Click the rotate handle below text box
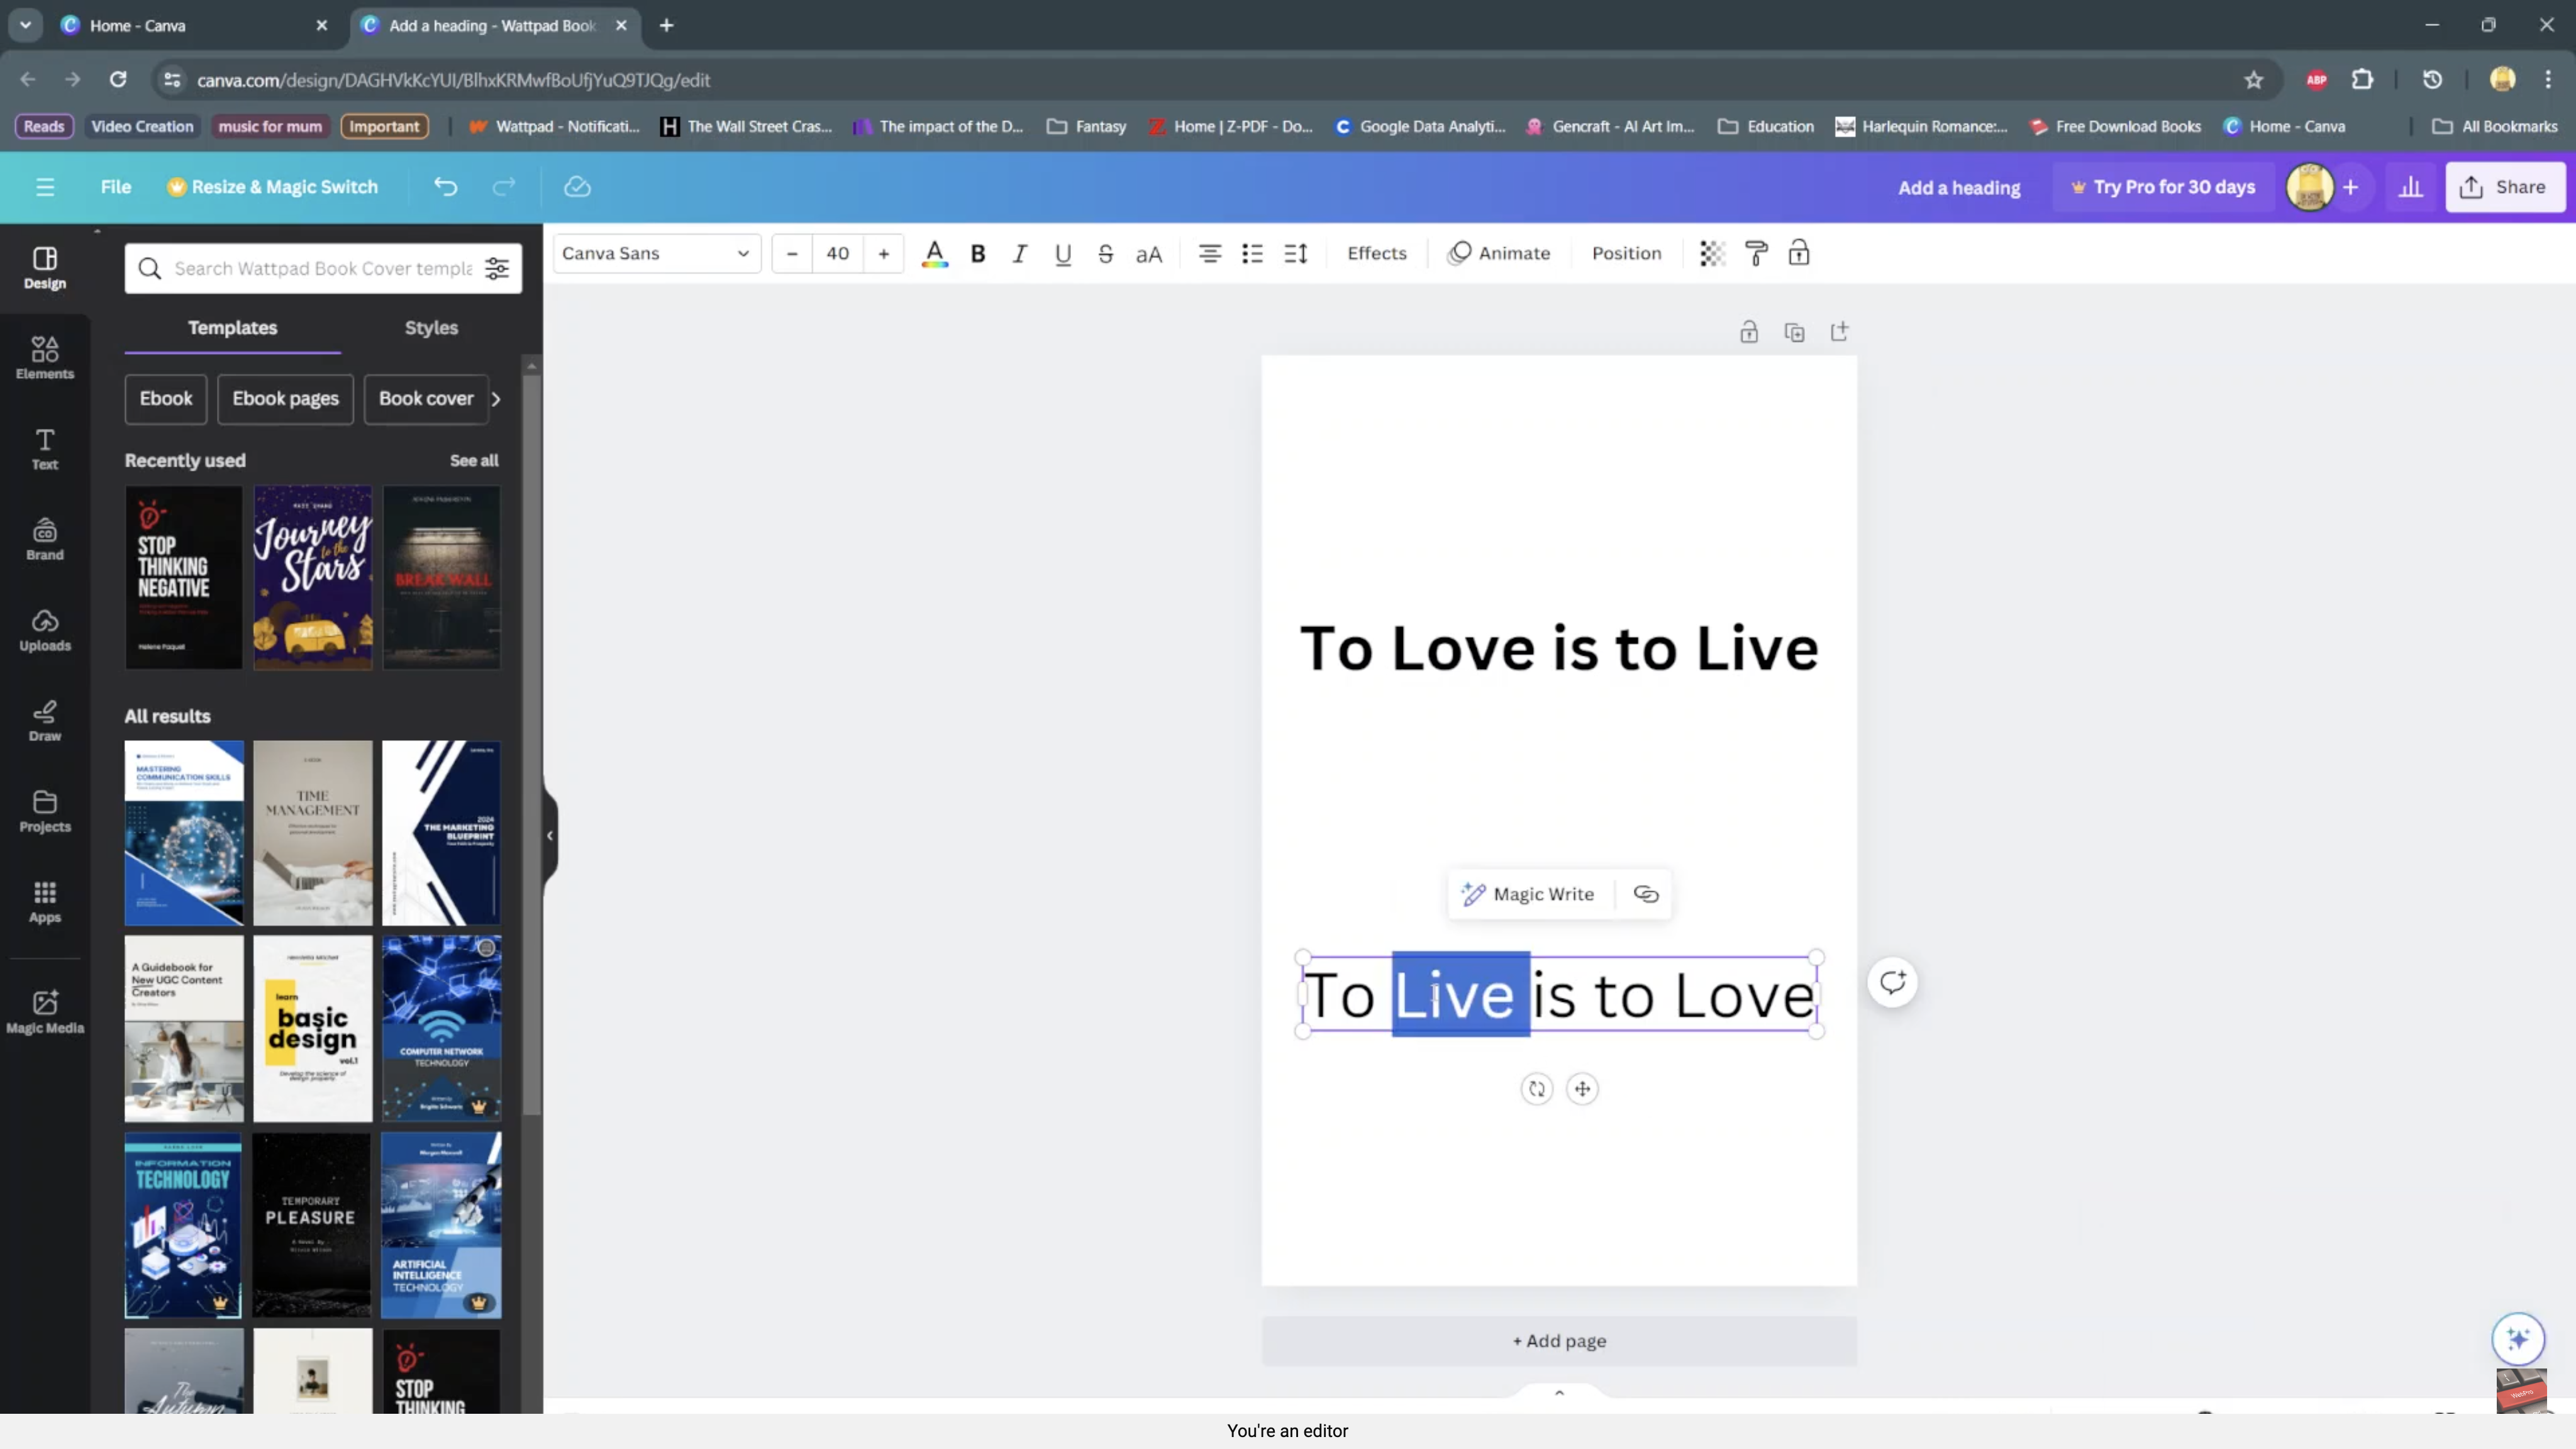This screenshot has width=2576, height=1449. [x=1537, y=1089]
